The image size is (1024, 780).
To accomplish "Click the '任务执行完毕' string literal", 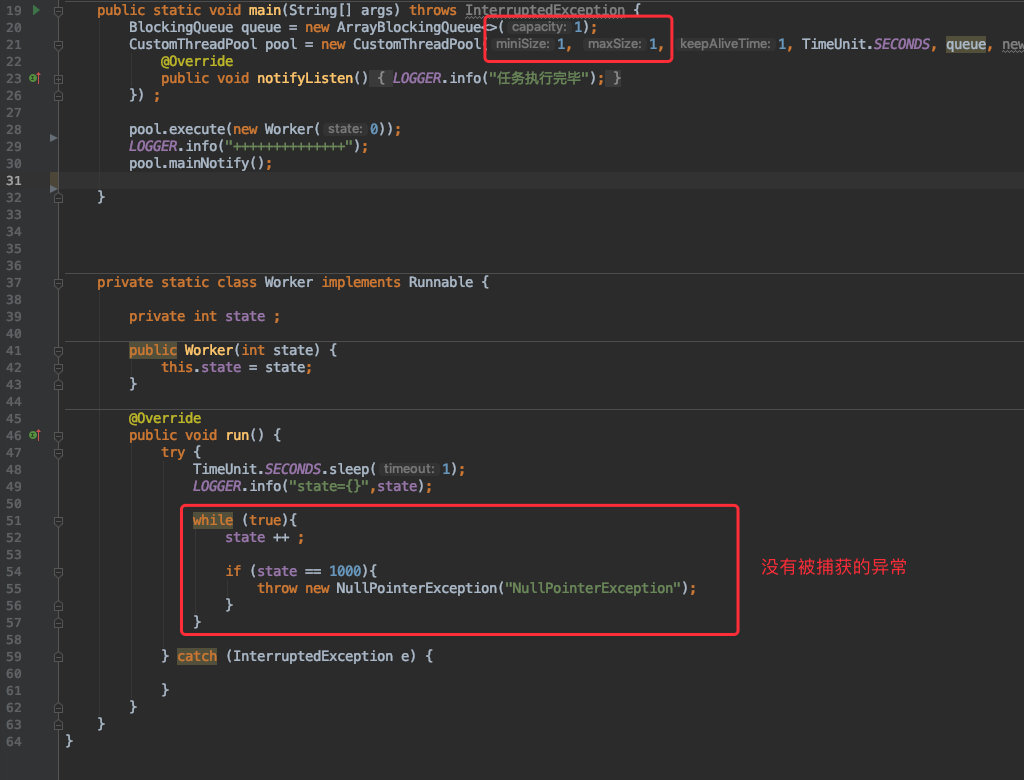I will pos(539,78).
